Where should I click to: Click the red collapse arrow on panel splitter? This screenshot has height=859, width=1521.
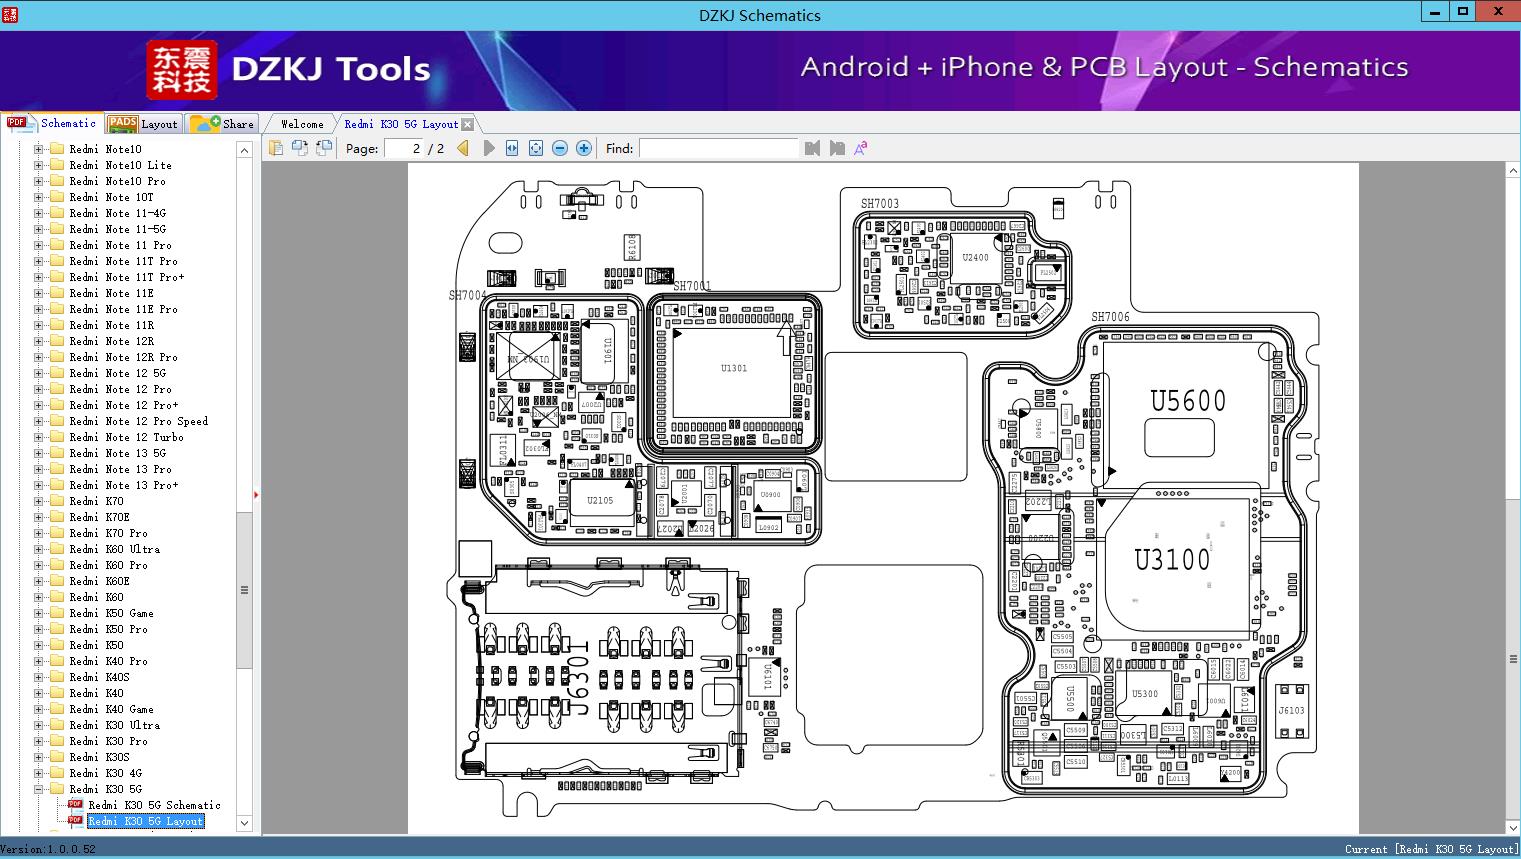pyautogui.click(x=257, y=494)
